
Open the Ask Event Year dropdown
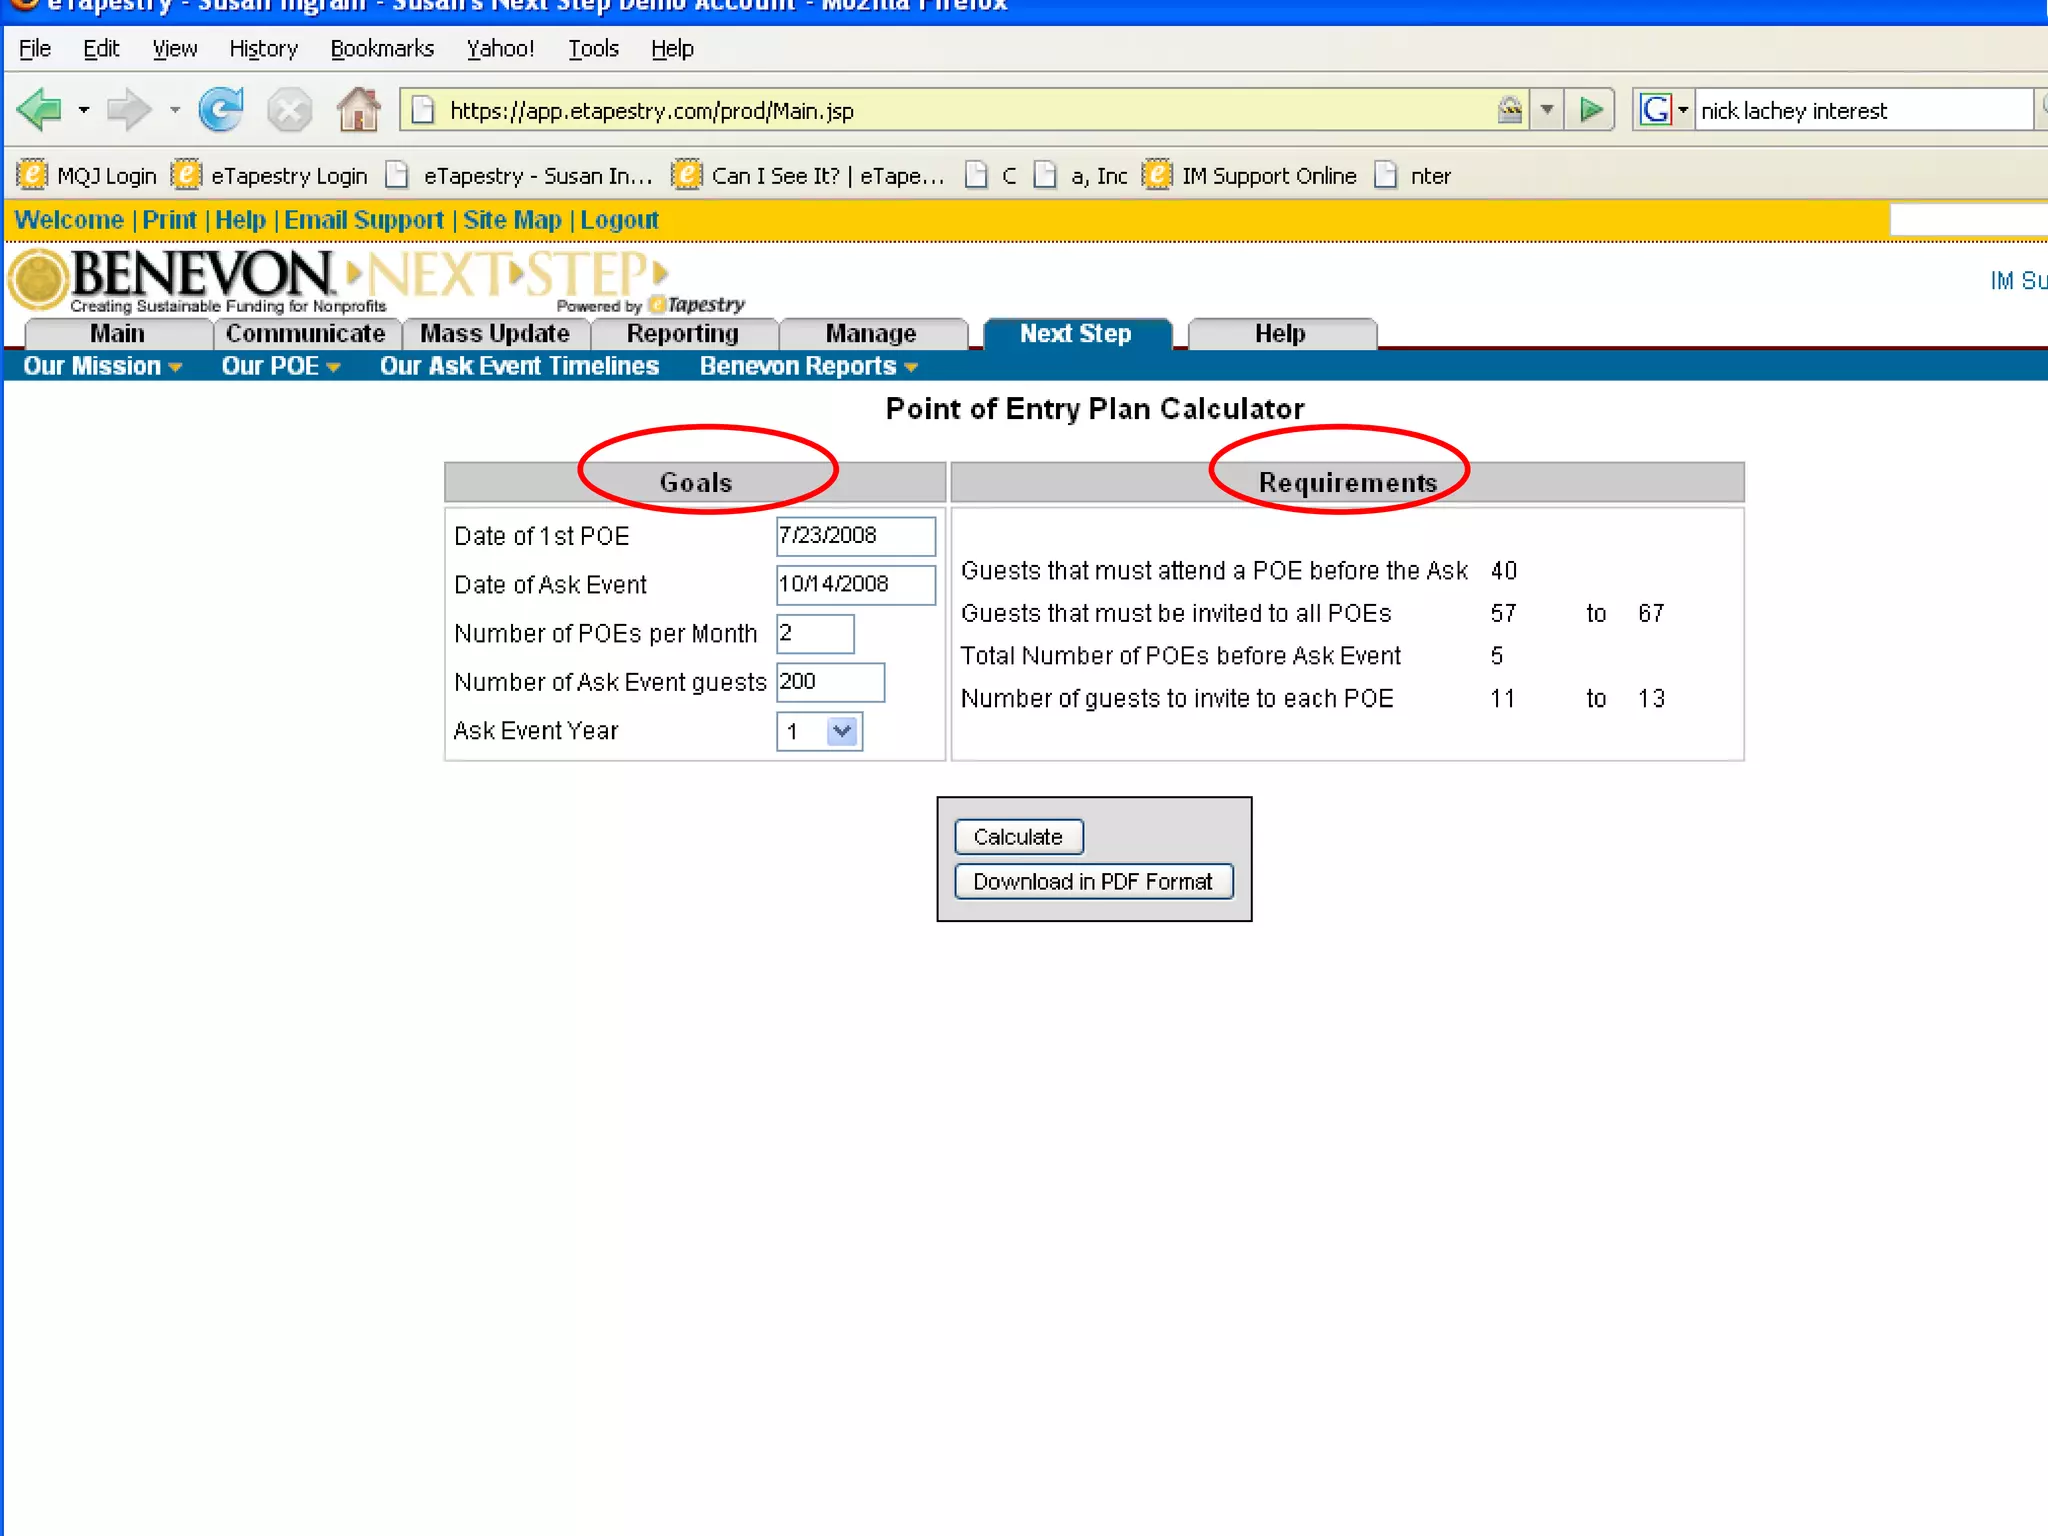pos(842,731)
